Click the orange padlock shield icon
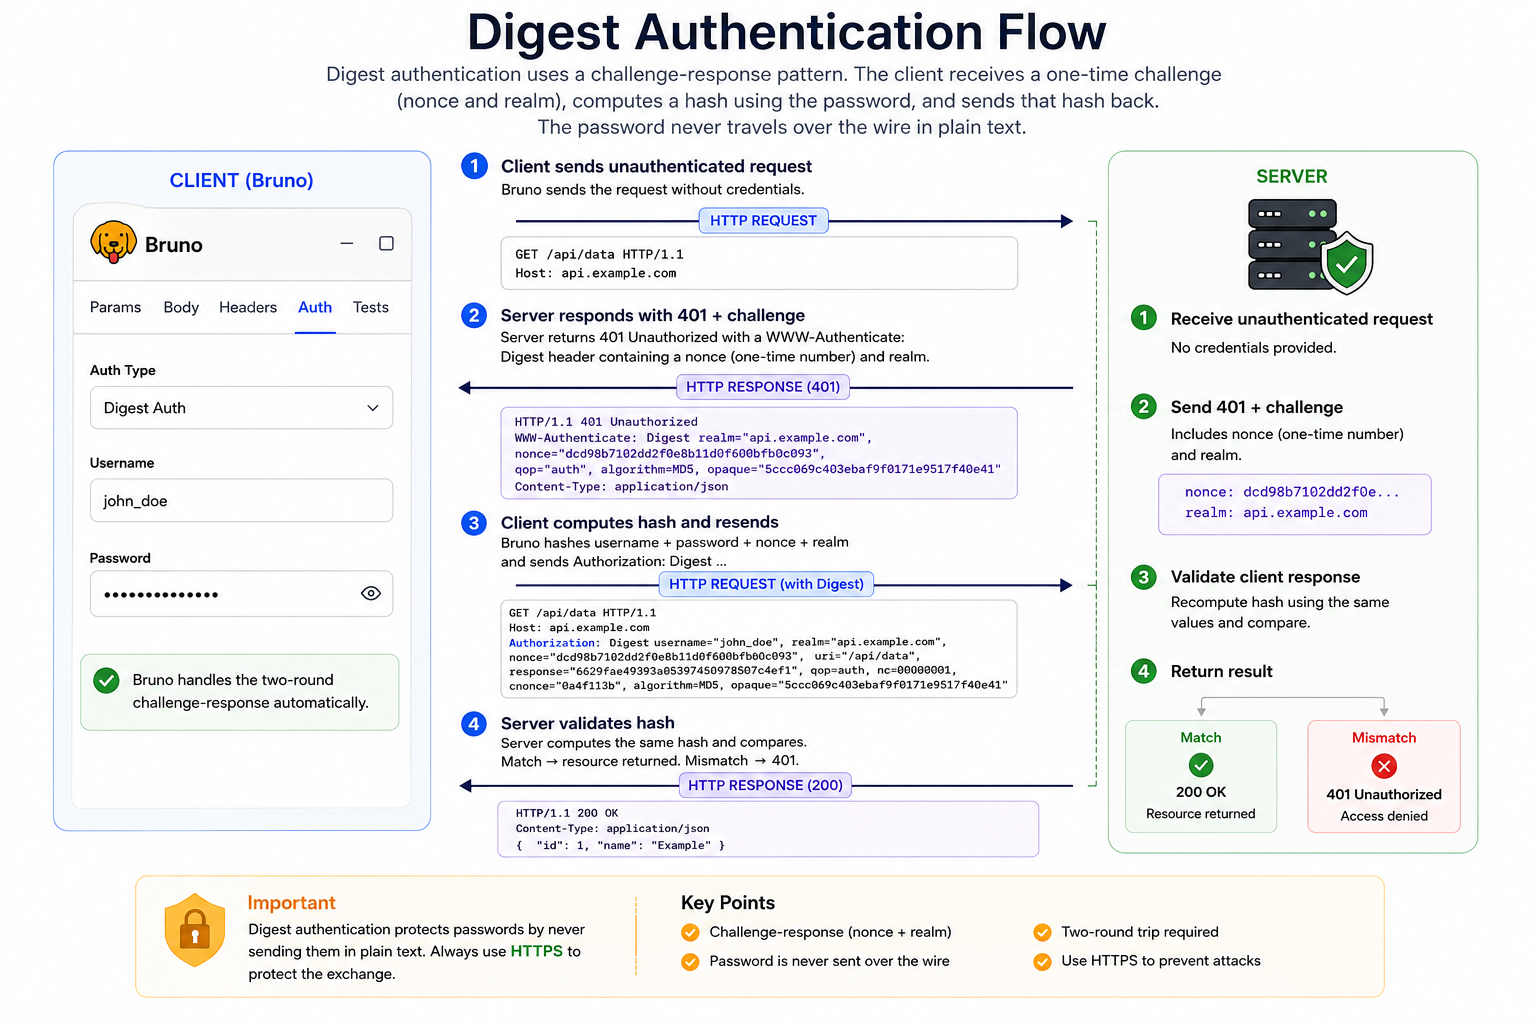Viewport: 1536px width, 1024px height. pyautogui.click(x=195, y=930)
